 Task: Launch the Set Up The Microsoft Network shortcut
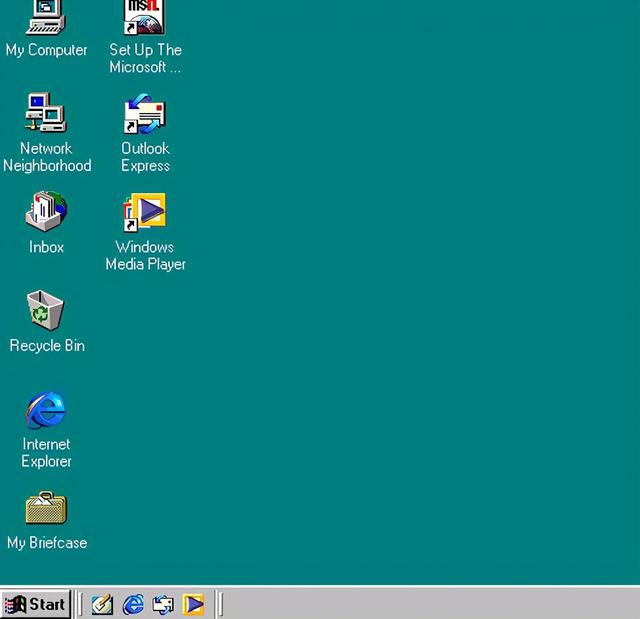tap(145, 18)
